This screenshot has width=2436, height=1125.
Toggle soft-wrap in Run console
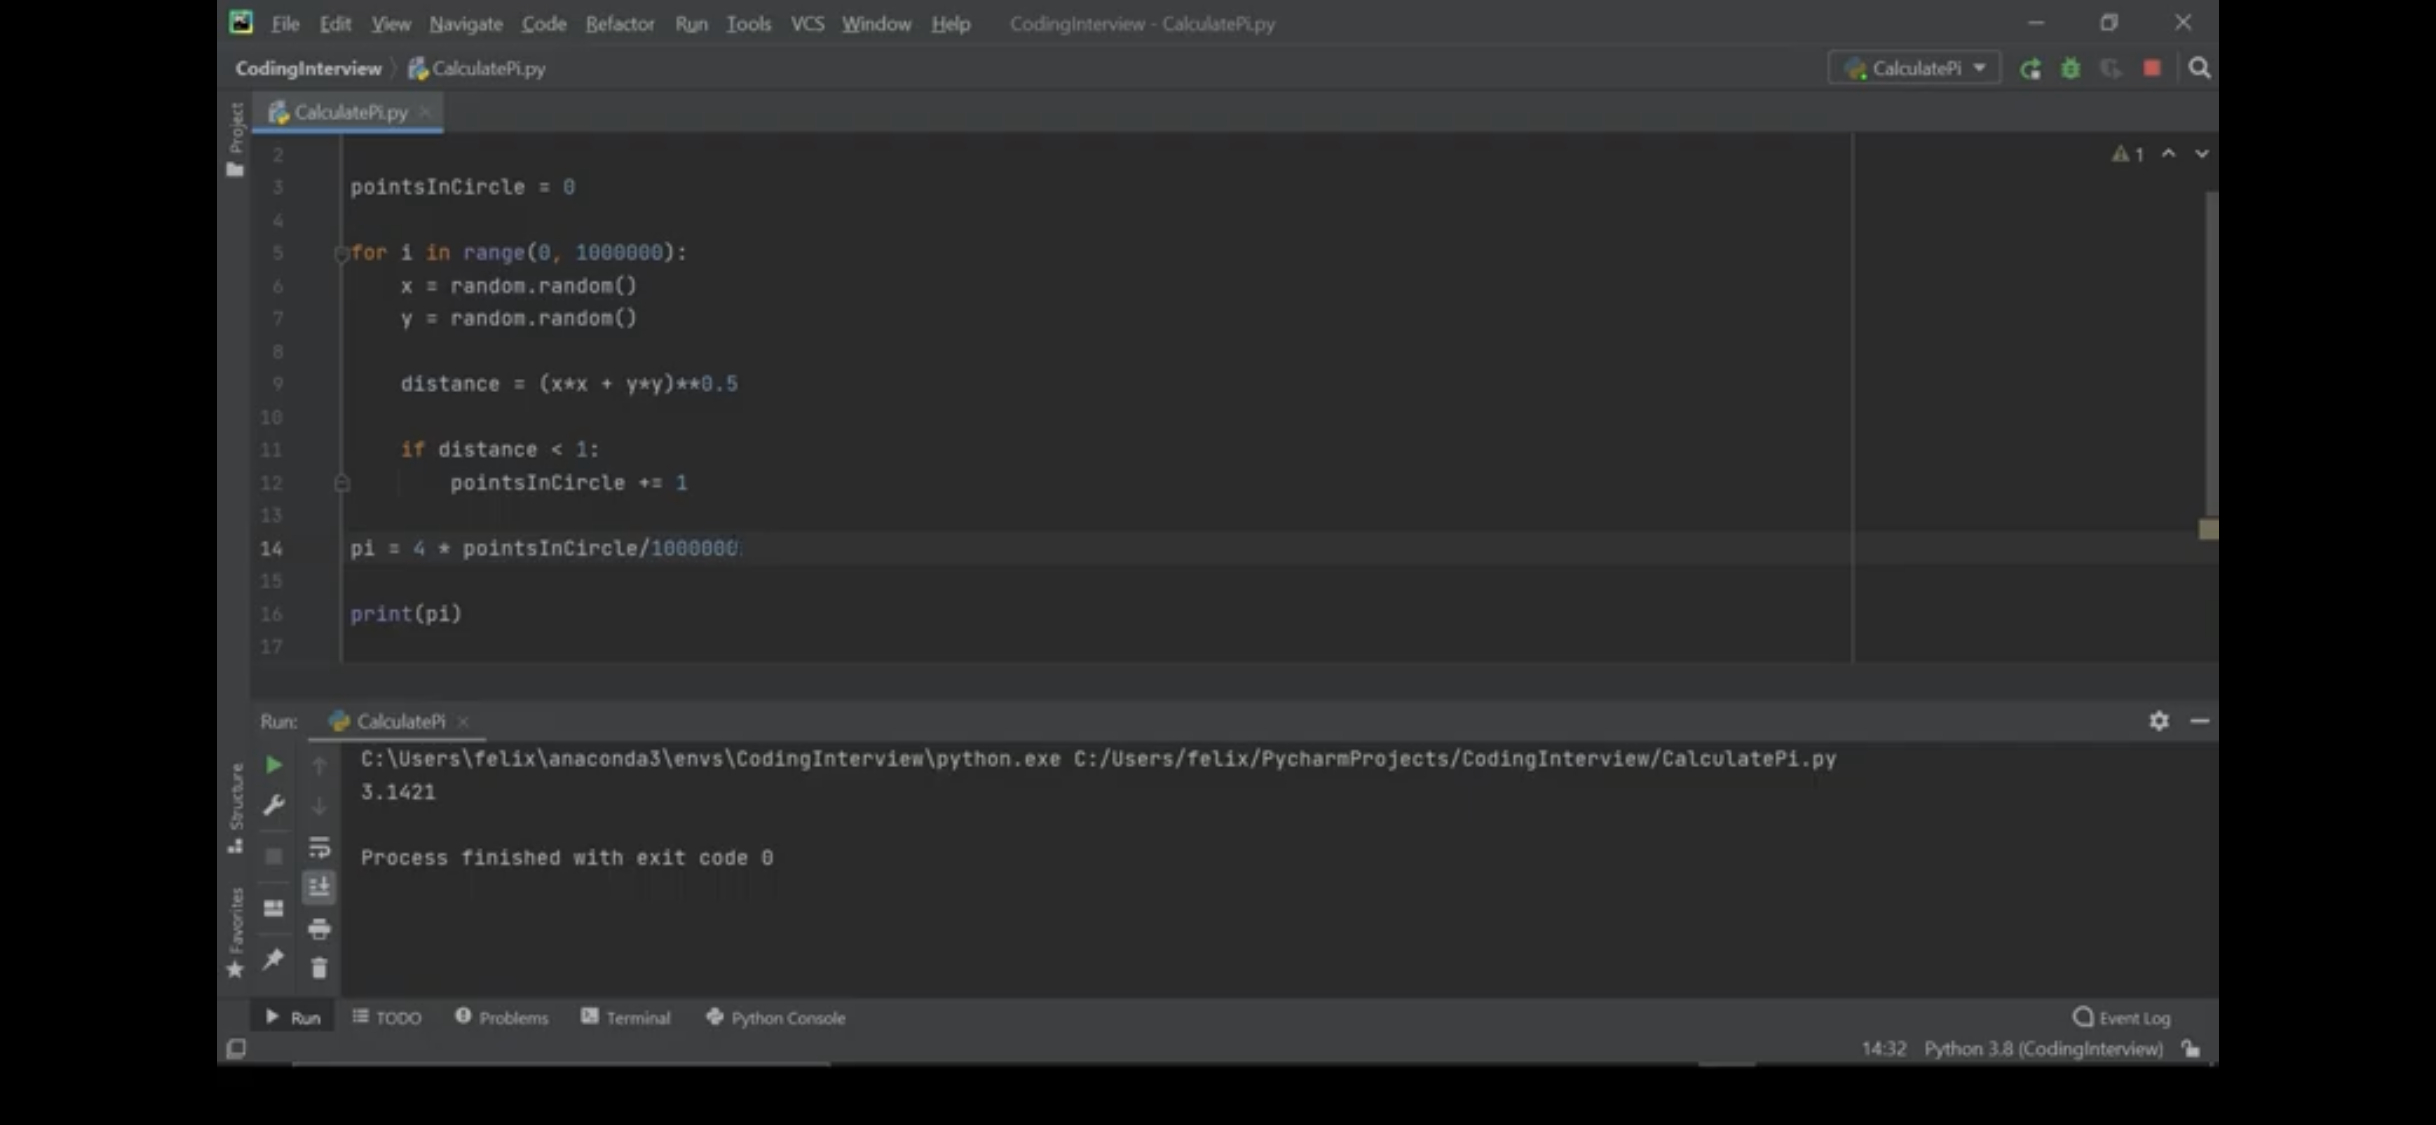[319, 847]
